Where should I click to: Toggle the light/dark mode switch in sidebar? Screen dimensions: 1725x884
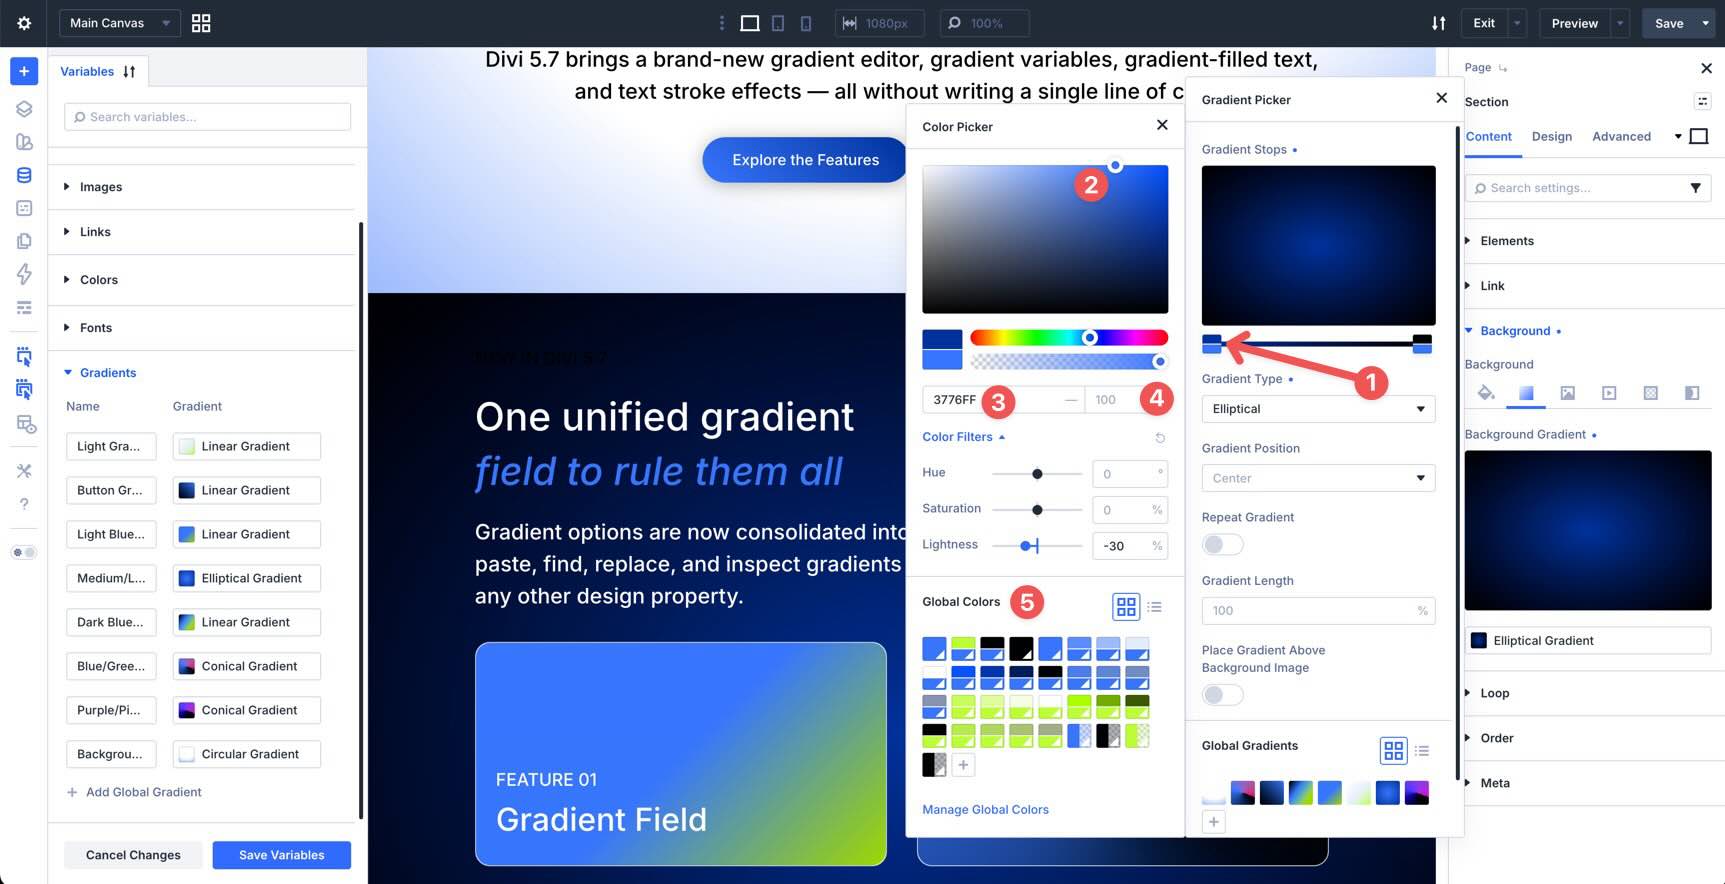(24, 552)
